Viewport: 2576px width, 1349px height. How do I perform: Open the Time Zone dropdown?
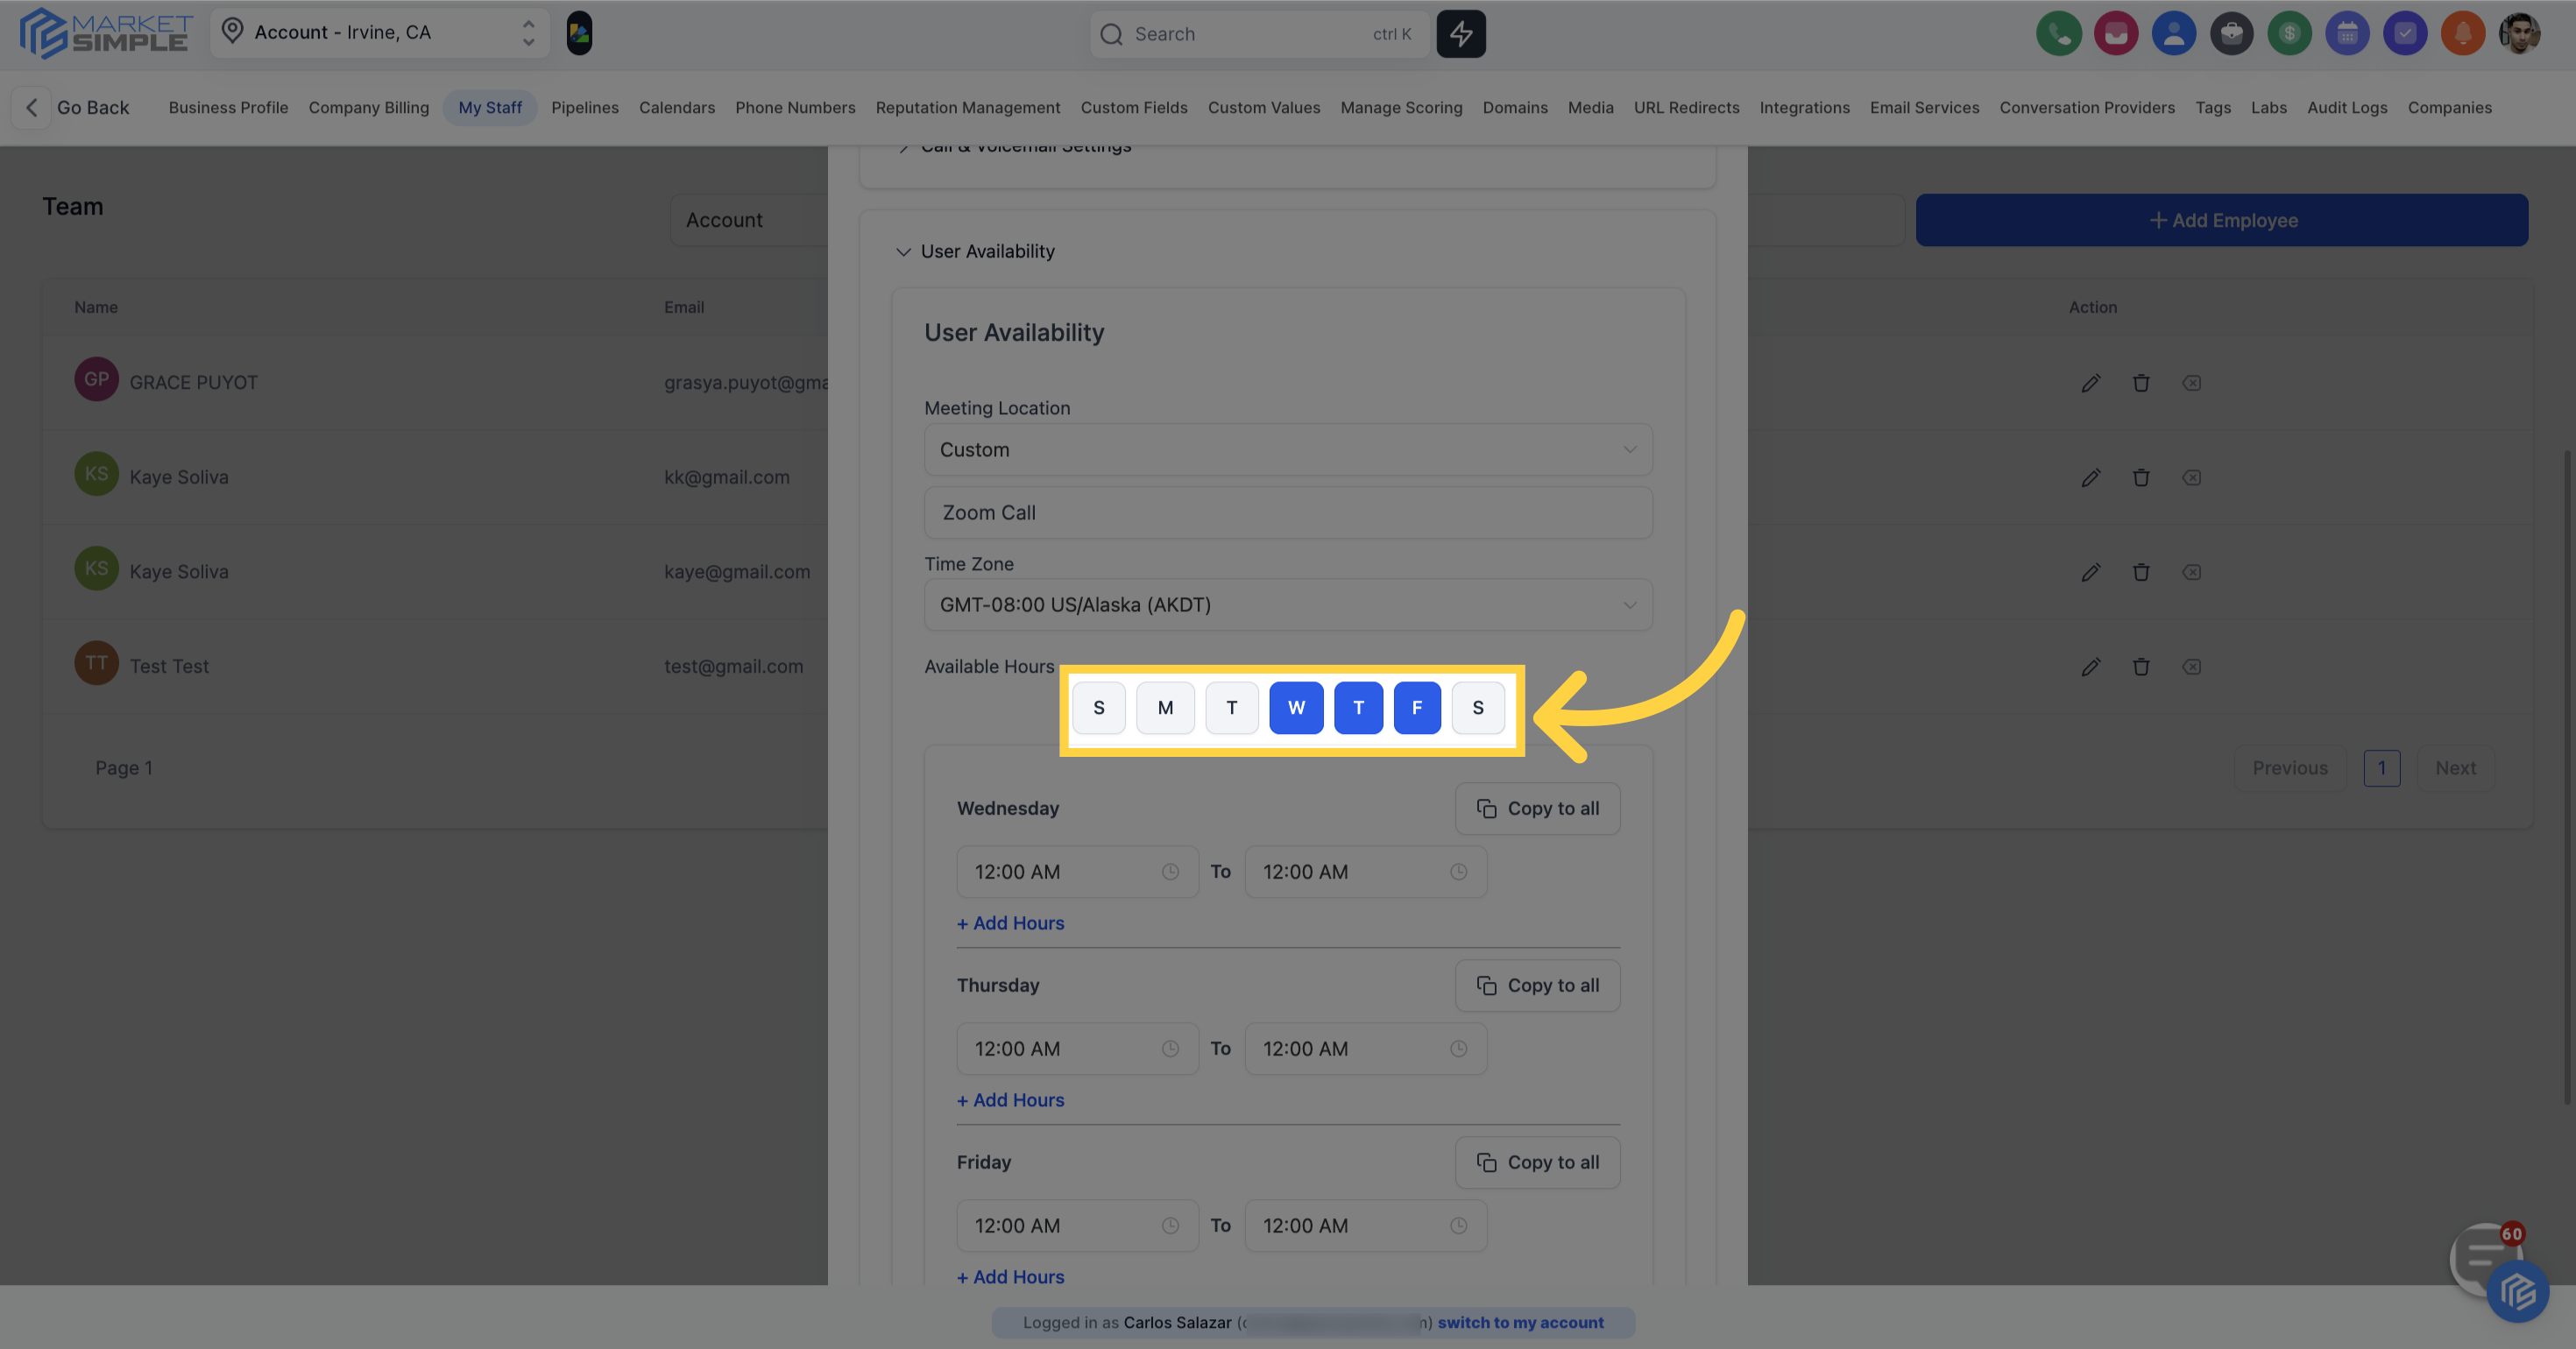click(x=1288, y=604)
